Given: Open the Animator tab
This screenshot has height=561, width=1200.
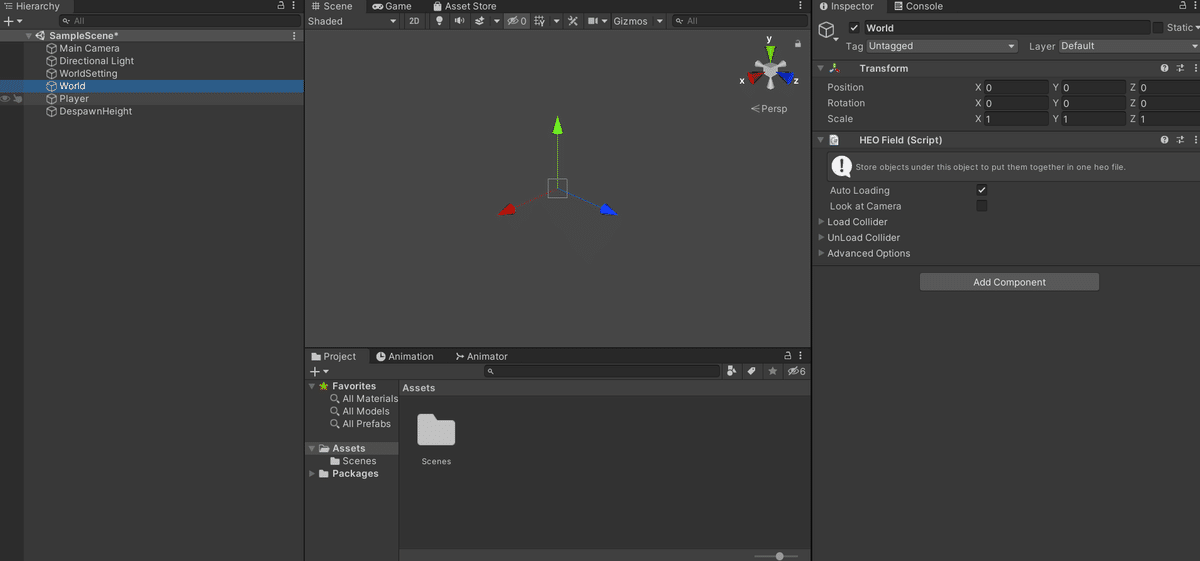Looking at the screenshot, I should [481, 356].
